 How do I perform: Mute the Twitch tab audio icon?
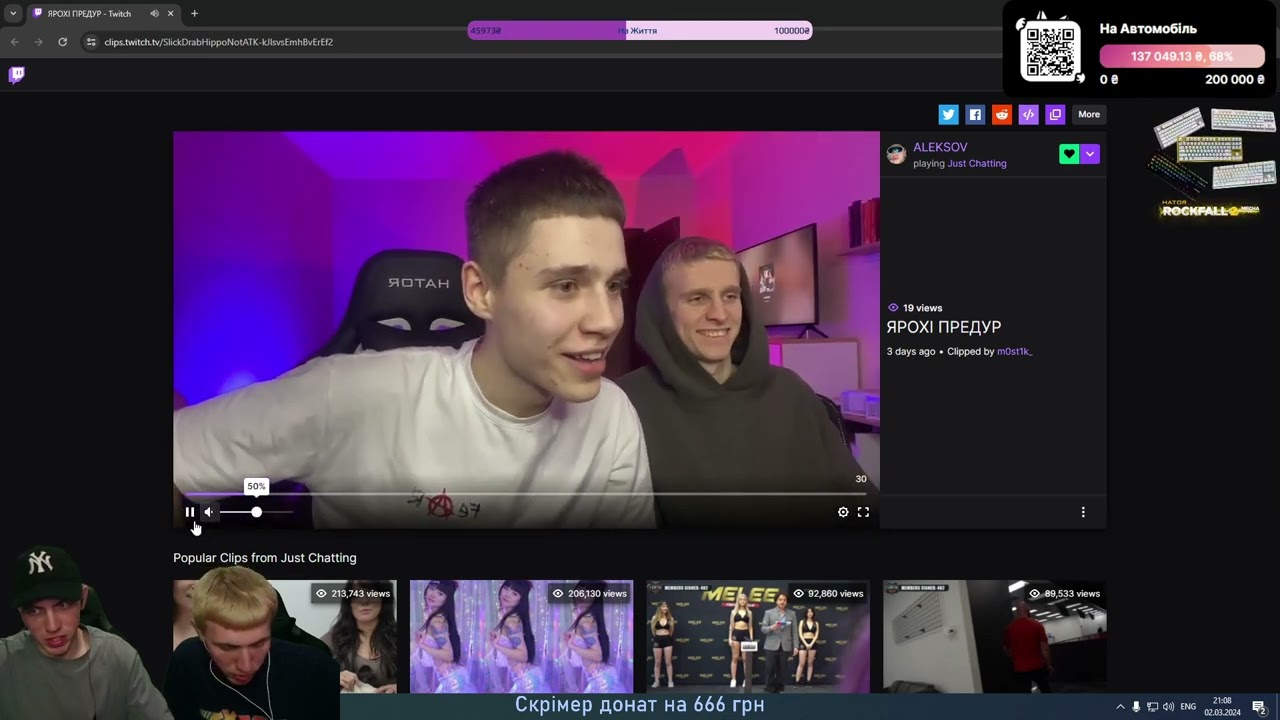[154, 14]
